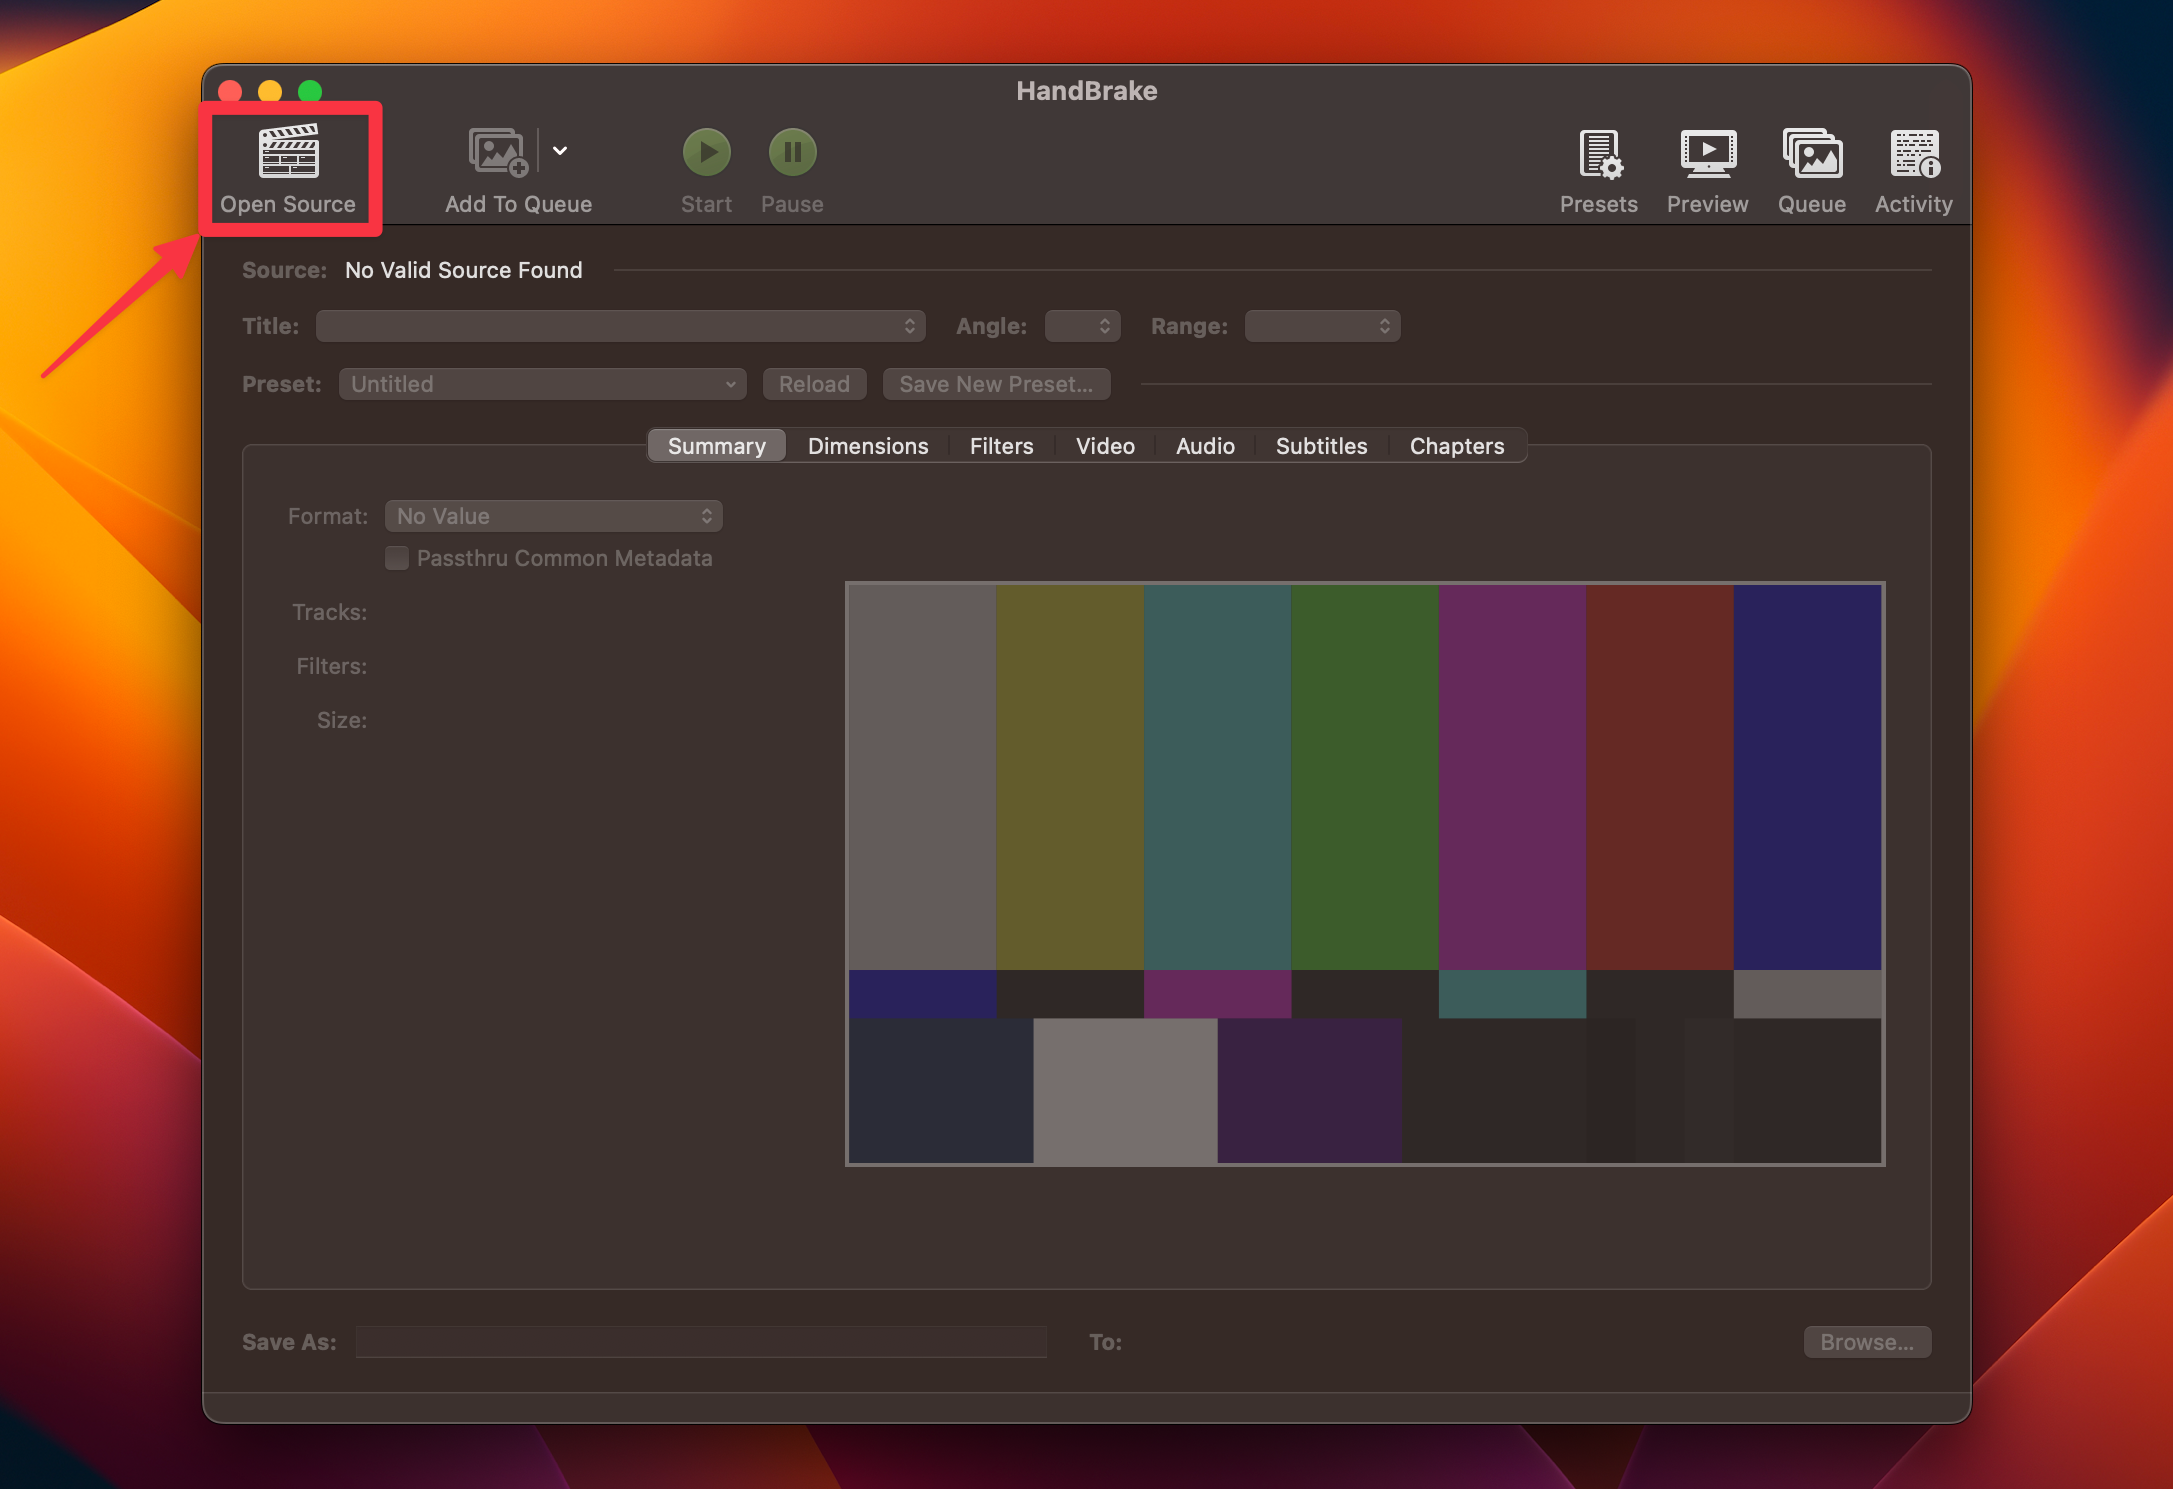Viewport: 2173px width, 1489px height.
Task: Open the Untitled preset dropdown
Action: click(542, 384)
